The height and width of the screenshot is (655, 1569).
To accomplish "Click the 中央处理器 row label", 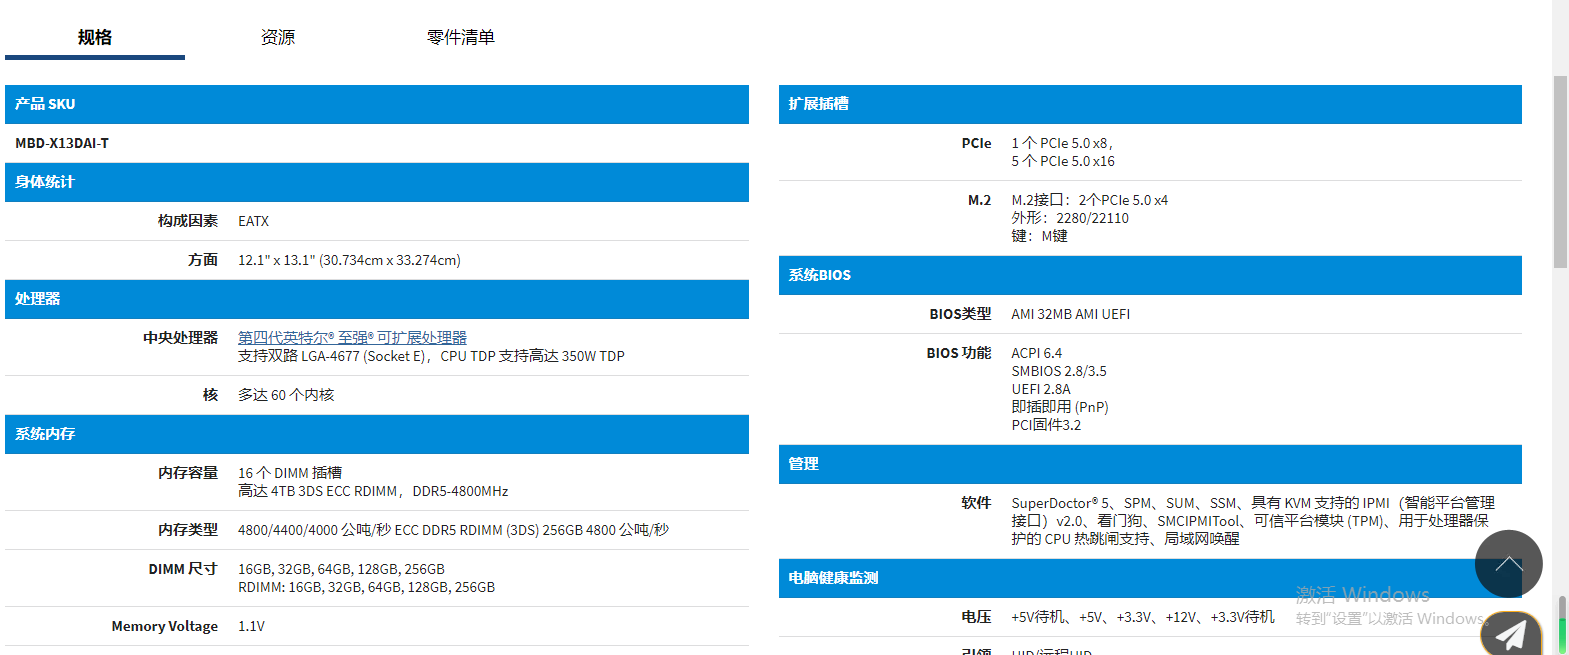I will [x=180, y=338].
